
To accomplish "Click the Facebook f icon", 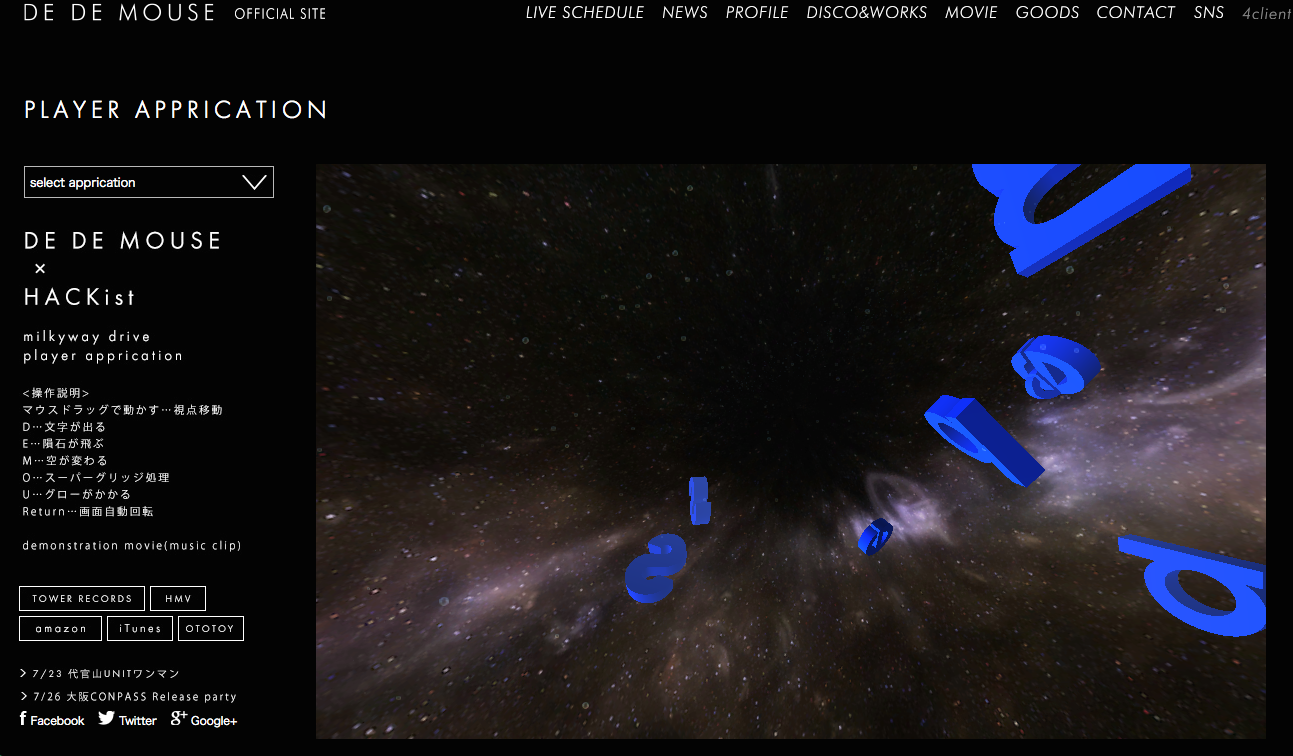I will [23, 719].
